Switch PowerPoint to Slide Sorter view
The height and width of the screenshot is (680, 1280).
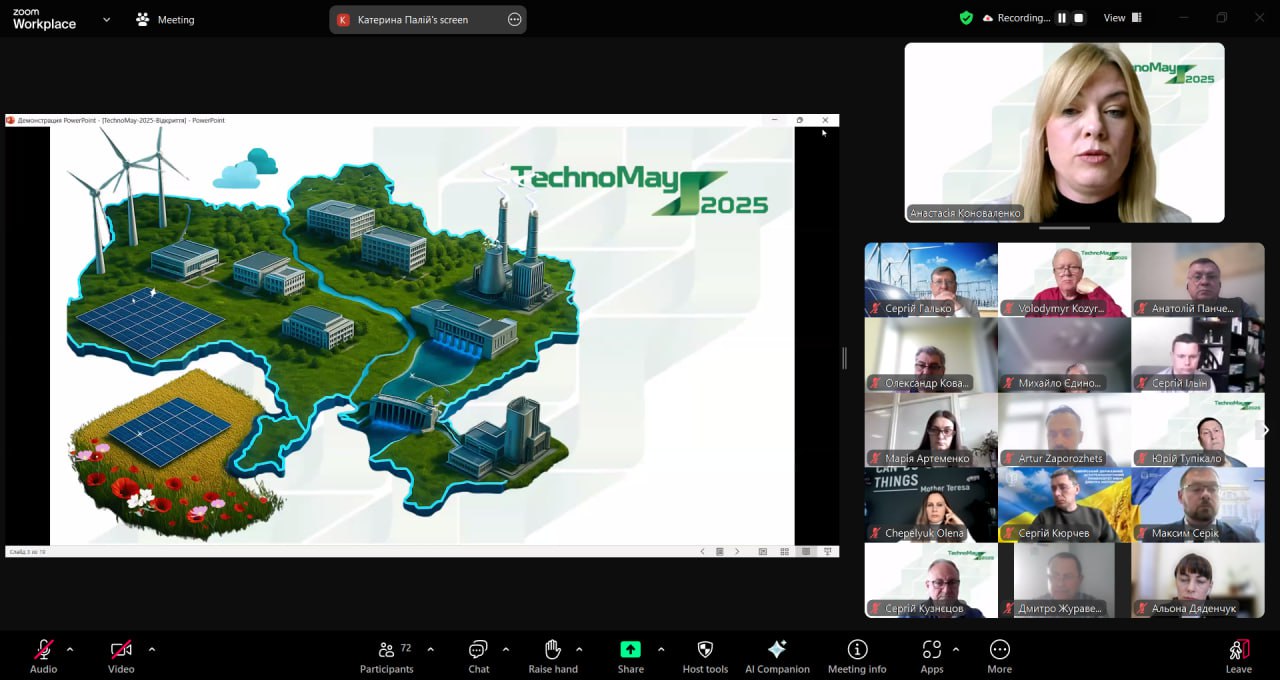[x=784, y=551]
